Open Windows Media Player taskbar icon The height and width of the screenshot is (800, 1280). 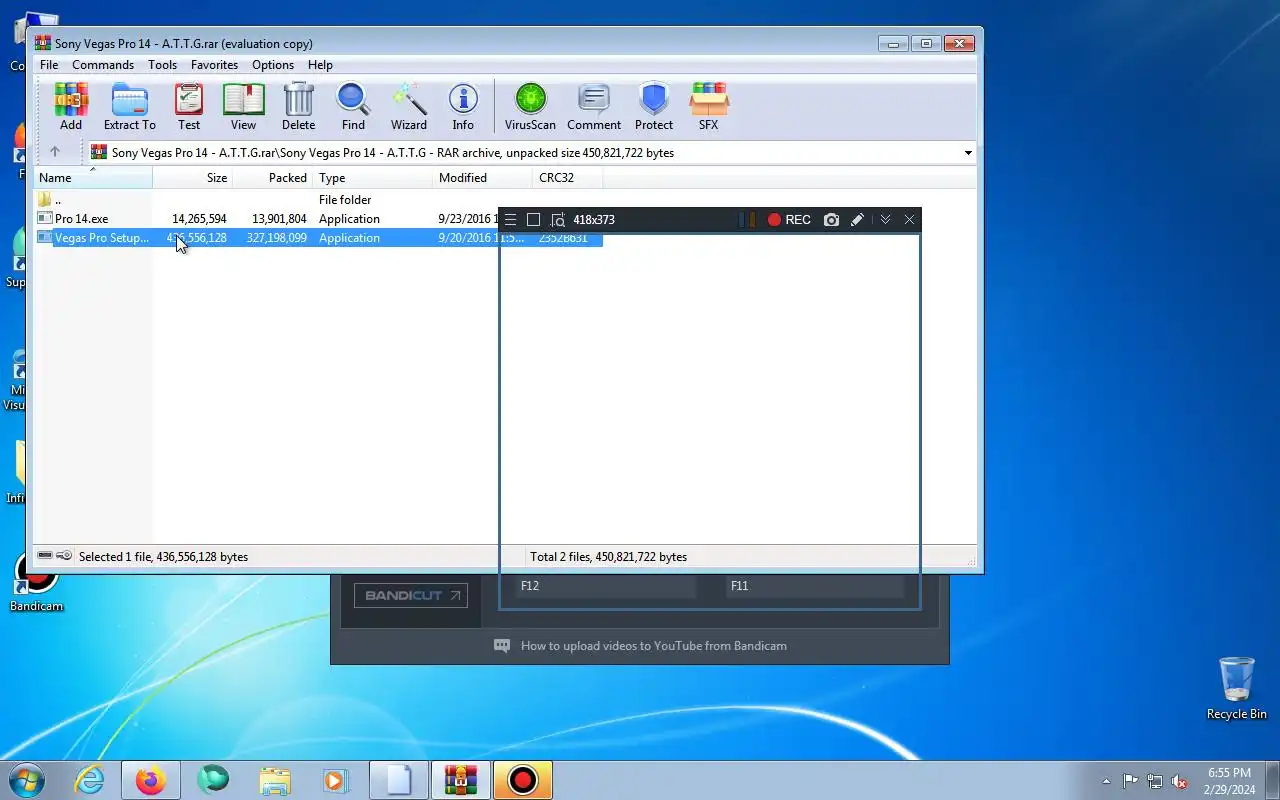(x=335, y=780)
